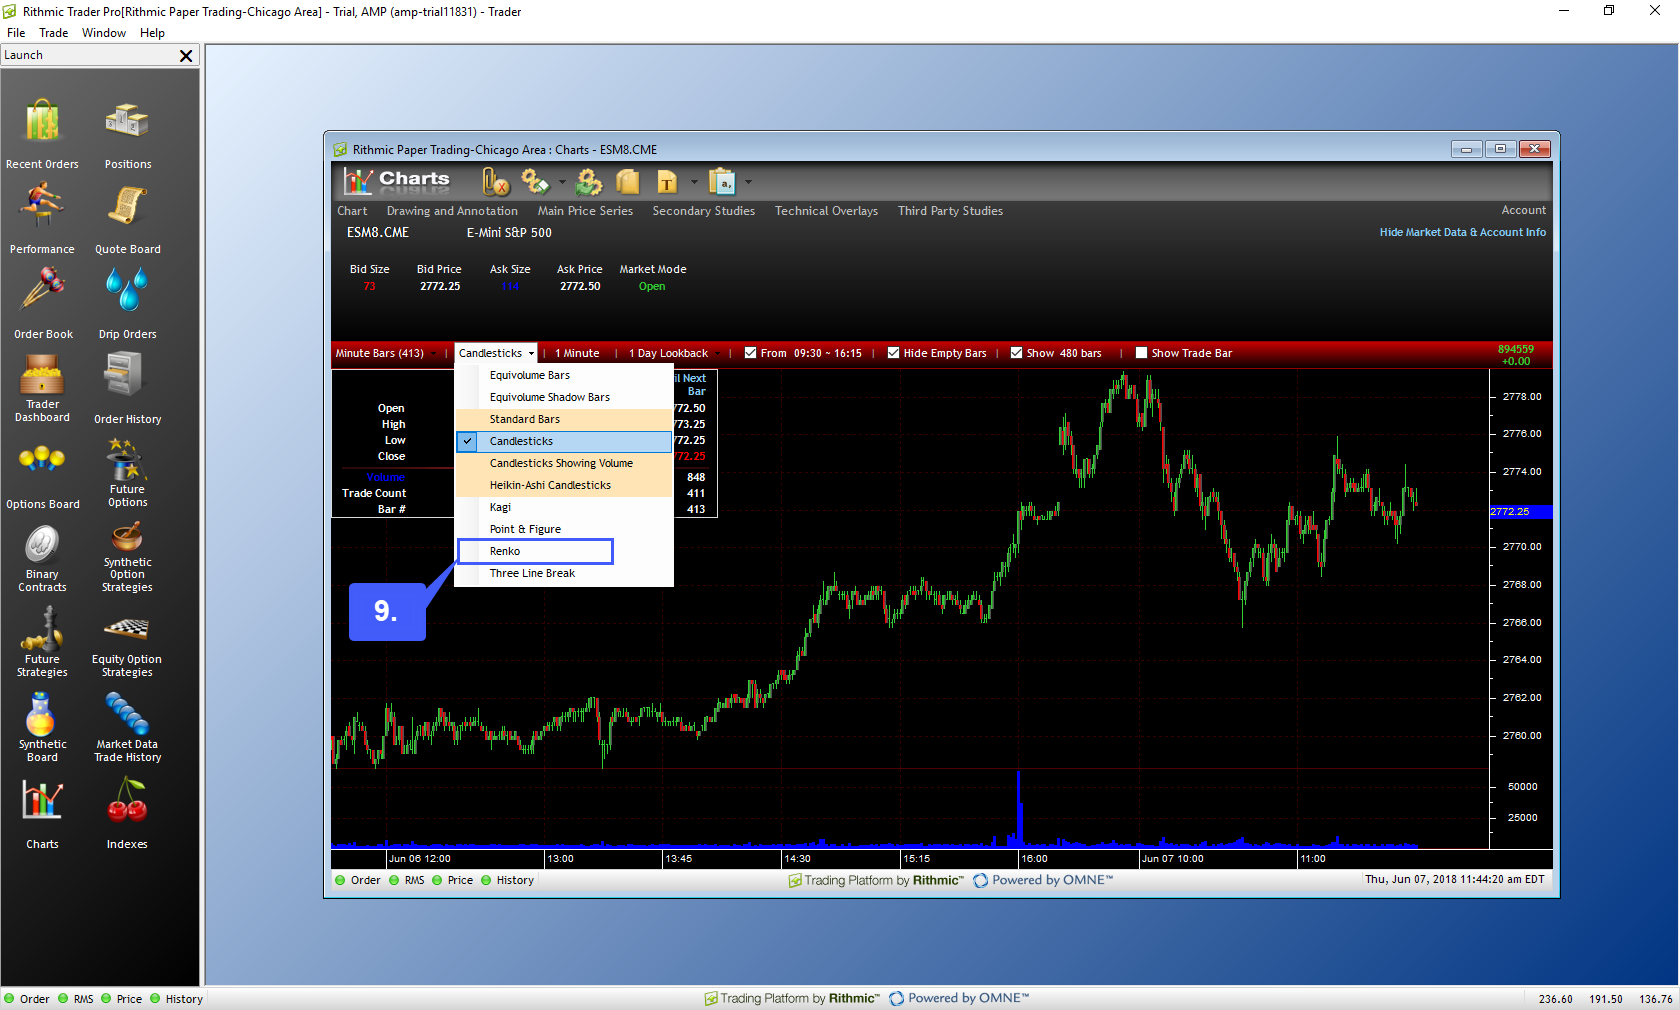Click the Hide Market Data & Account Info link
Image resolution: width=1680 pixels, height=1010 pixels.
(1462, 232)
